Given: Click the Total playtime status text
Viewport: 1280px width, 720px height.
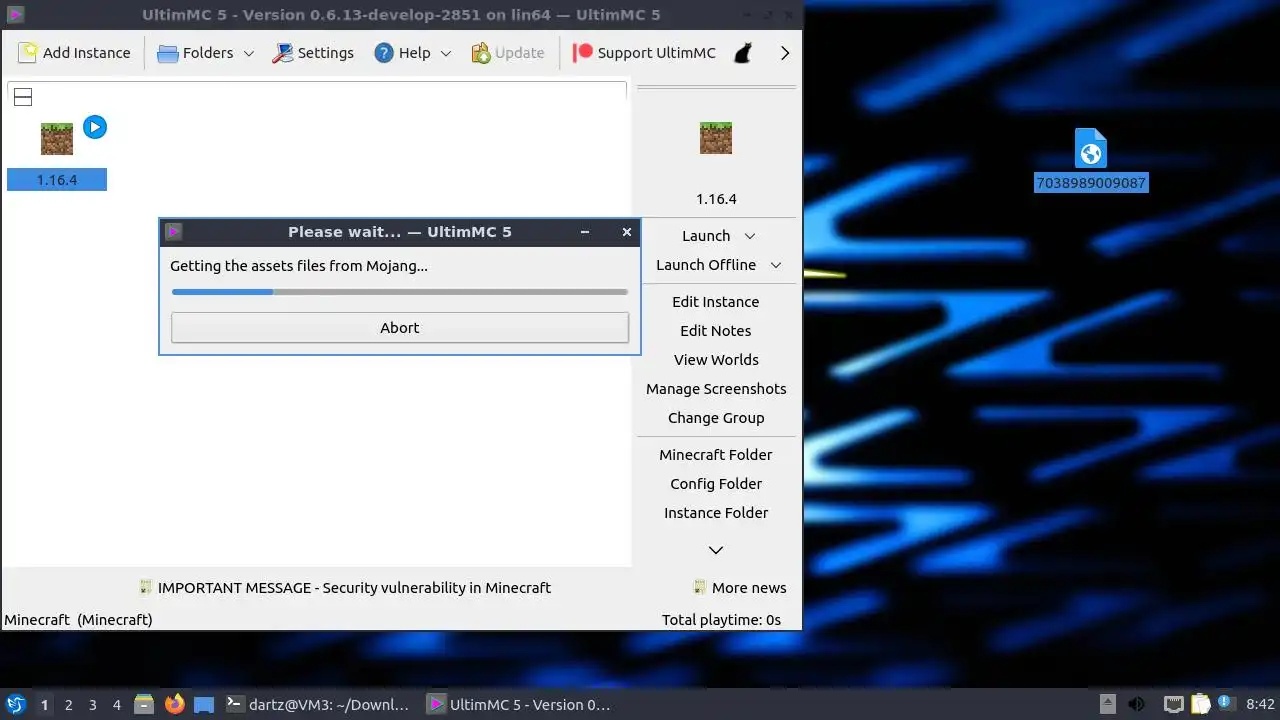Looking at the screenshot, I should click(x=721, y=620).
